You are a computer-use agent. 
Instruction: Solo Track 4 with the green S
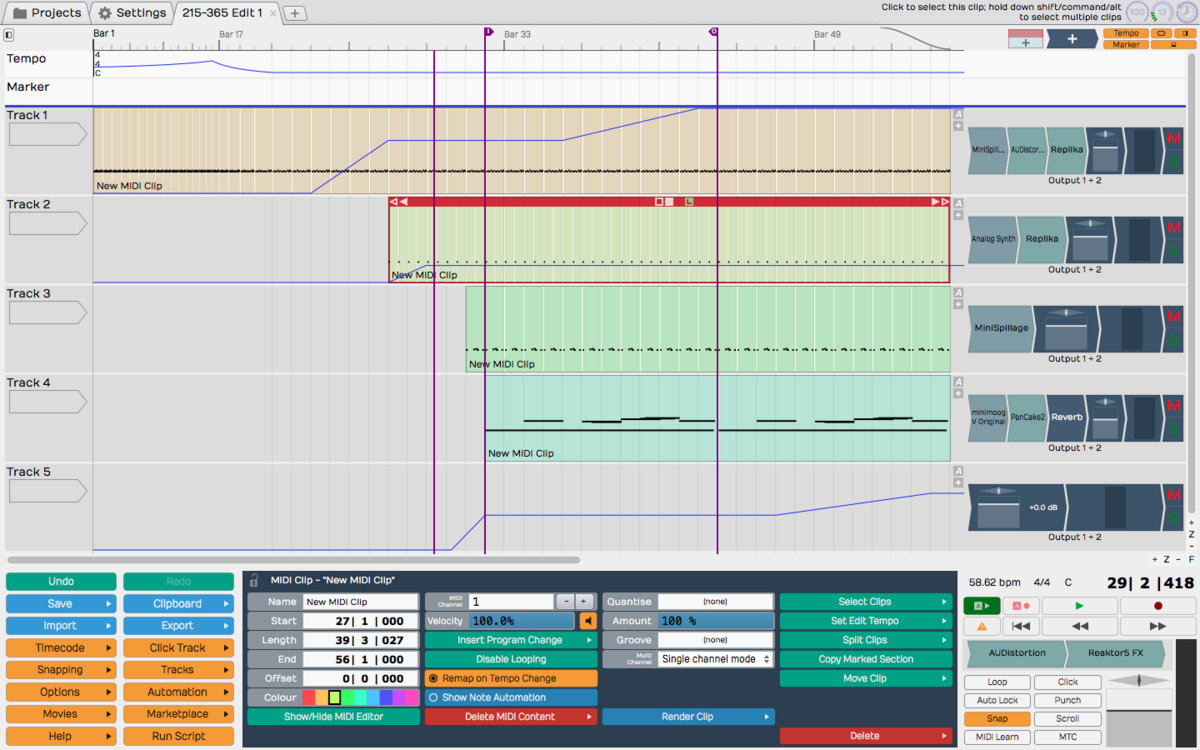pos(1173,430)
